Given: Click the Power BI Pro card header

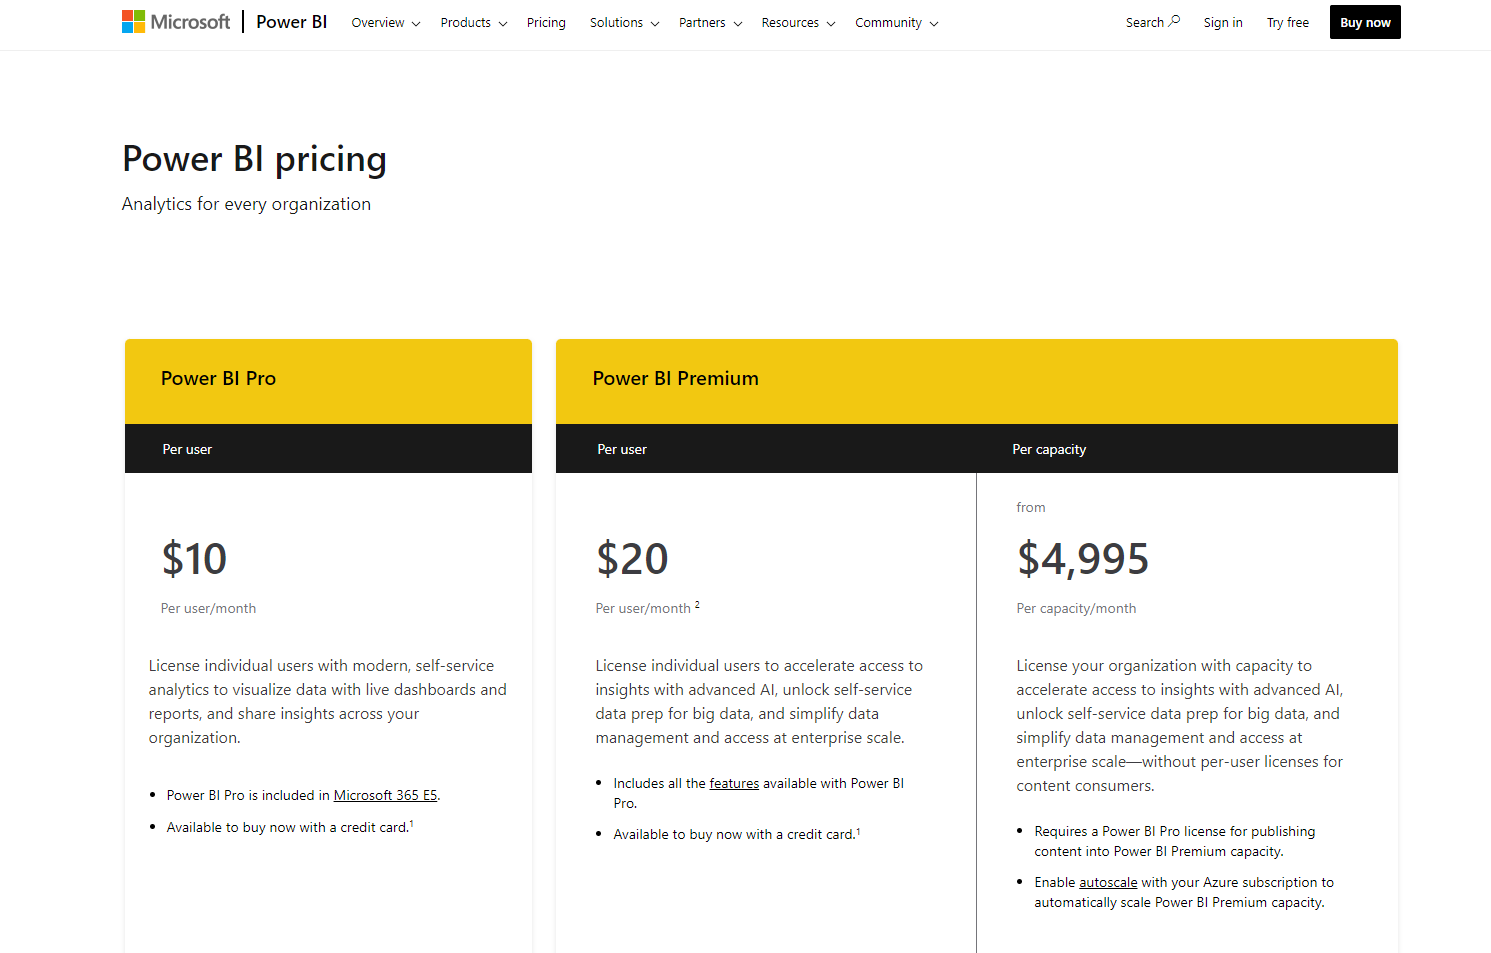Looking at the screenshot, I should (x=218, y=379).
